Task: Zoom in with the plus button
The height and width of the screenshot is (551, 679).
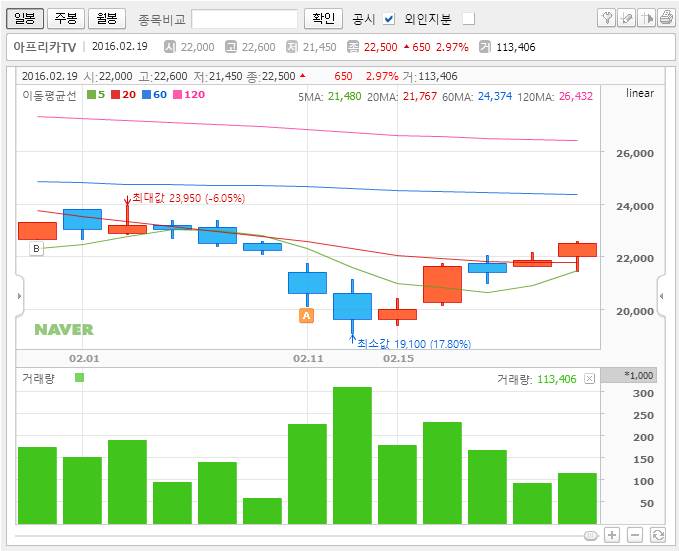Action: [x=611, y=535]
